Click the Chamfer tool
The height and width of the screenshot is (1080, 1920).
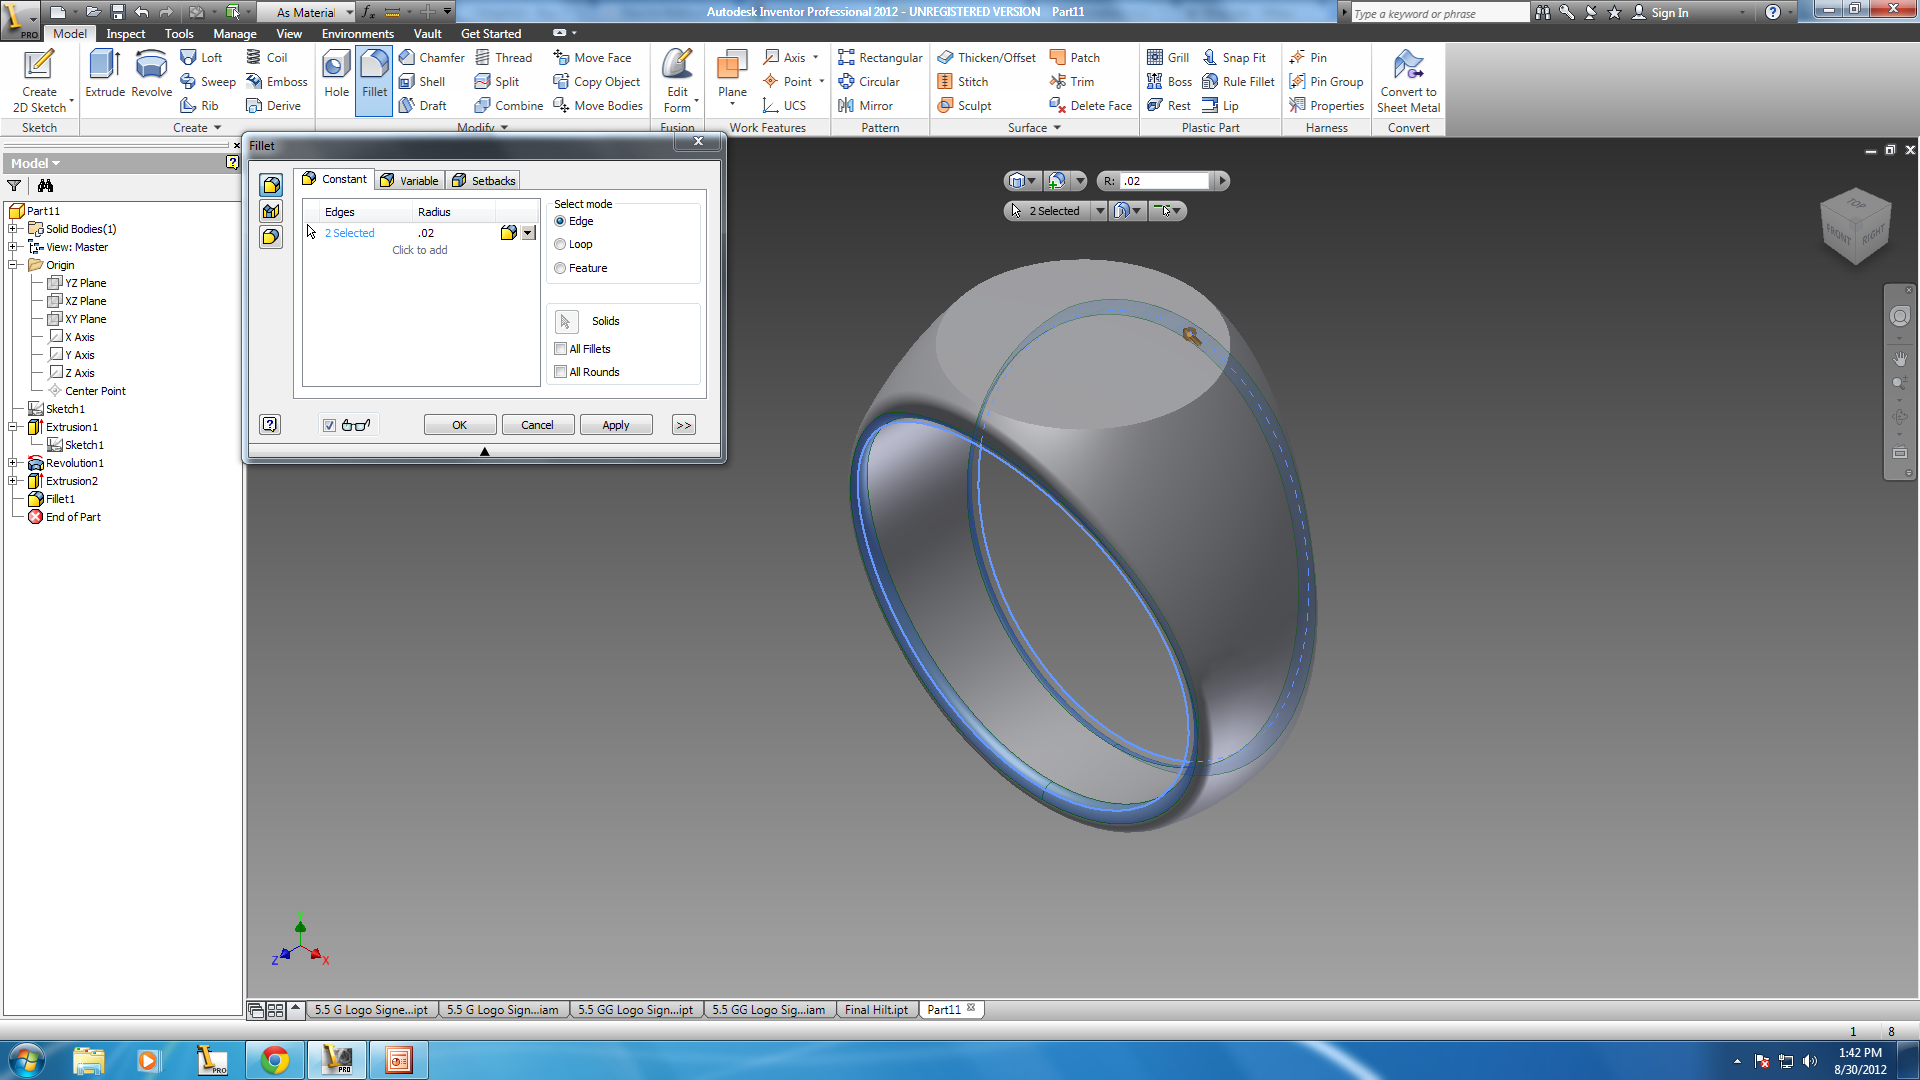point(431,58)
